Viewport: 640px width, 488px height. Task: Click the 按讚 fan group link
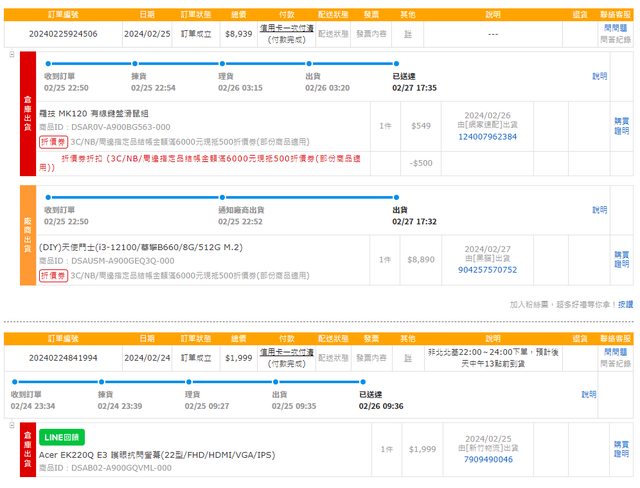click(x=624, y=304)
